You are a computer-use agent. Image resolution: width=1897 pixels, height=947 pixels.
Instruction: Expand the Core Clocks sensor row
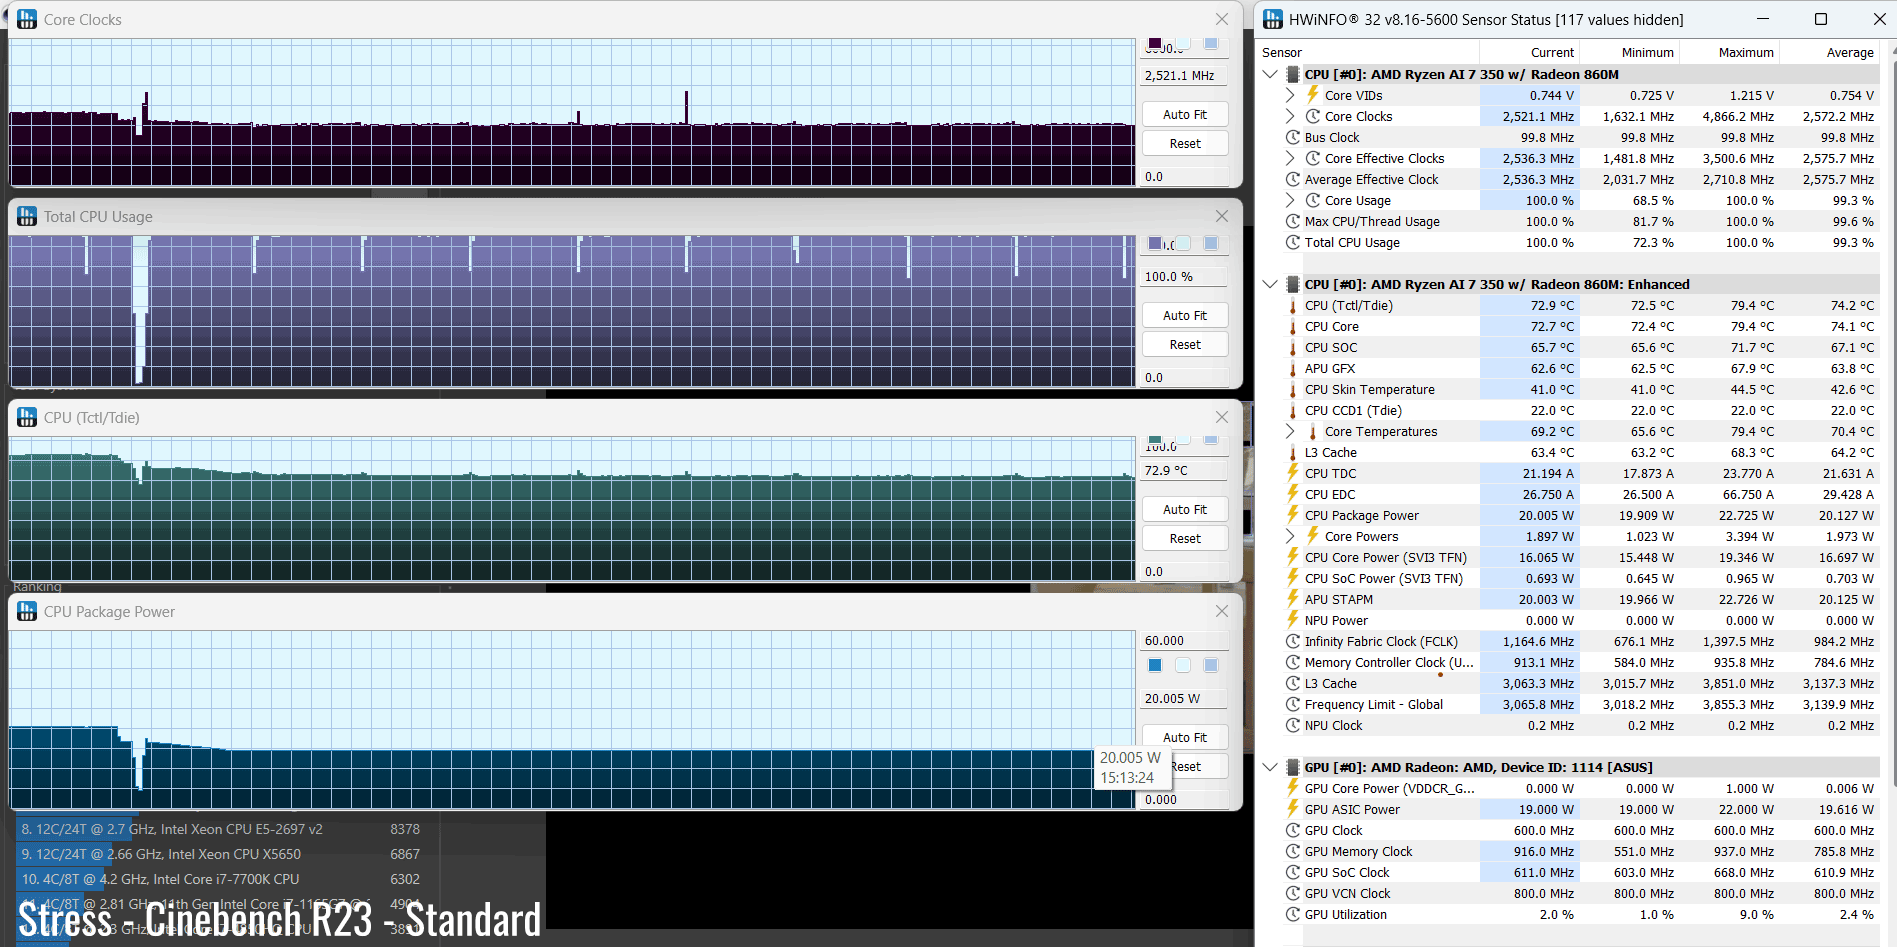(1290, 116)
